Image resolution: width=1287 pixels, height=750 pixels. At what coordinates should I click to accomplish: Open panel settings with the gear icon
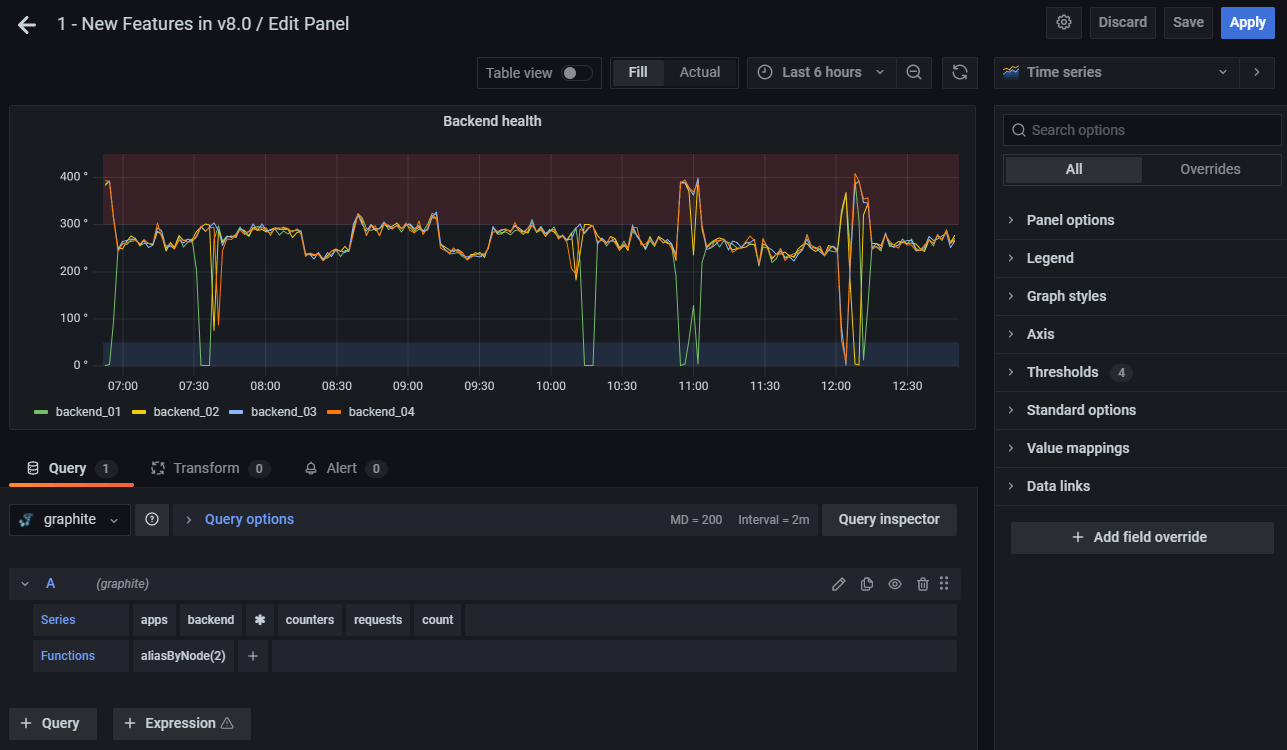(1063, 22)
